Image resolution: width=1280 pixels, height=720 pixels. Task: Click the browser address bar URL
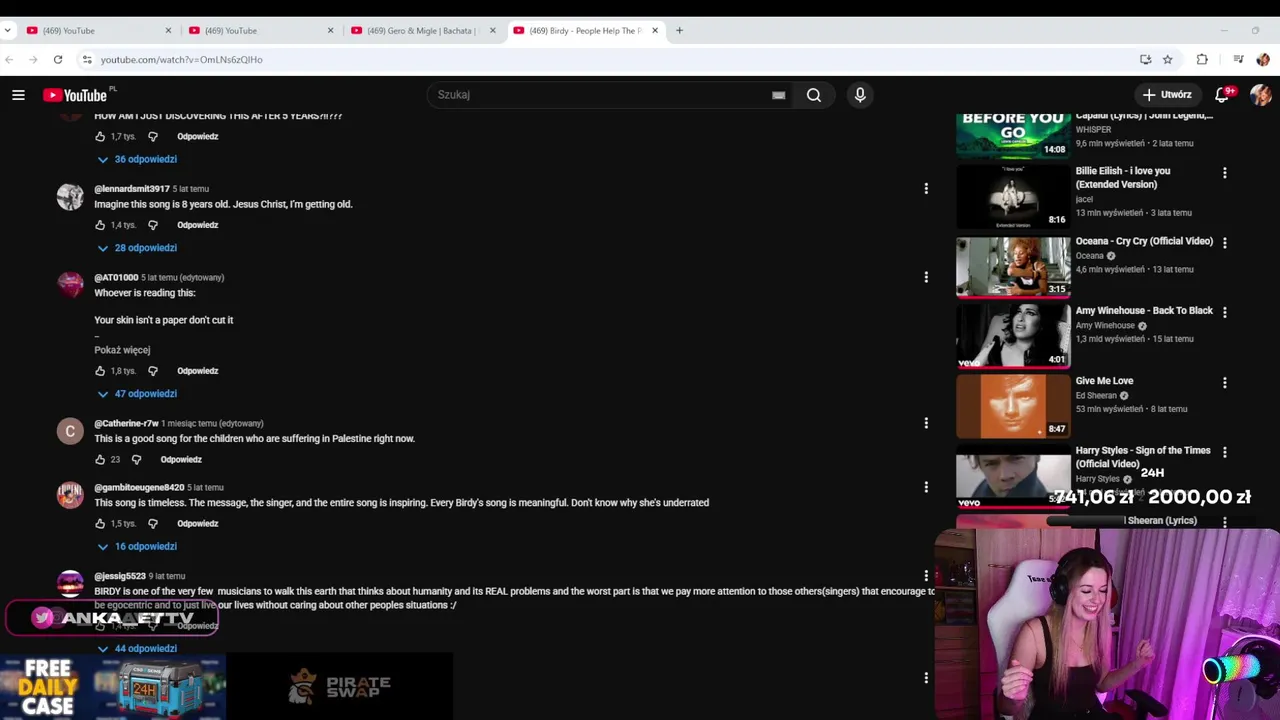coord(181,60)
